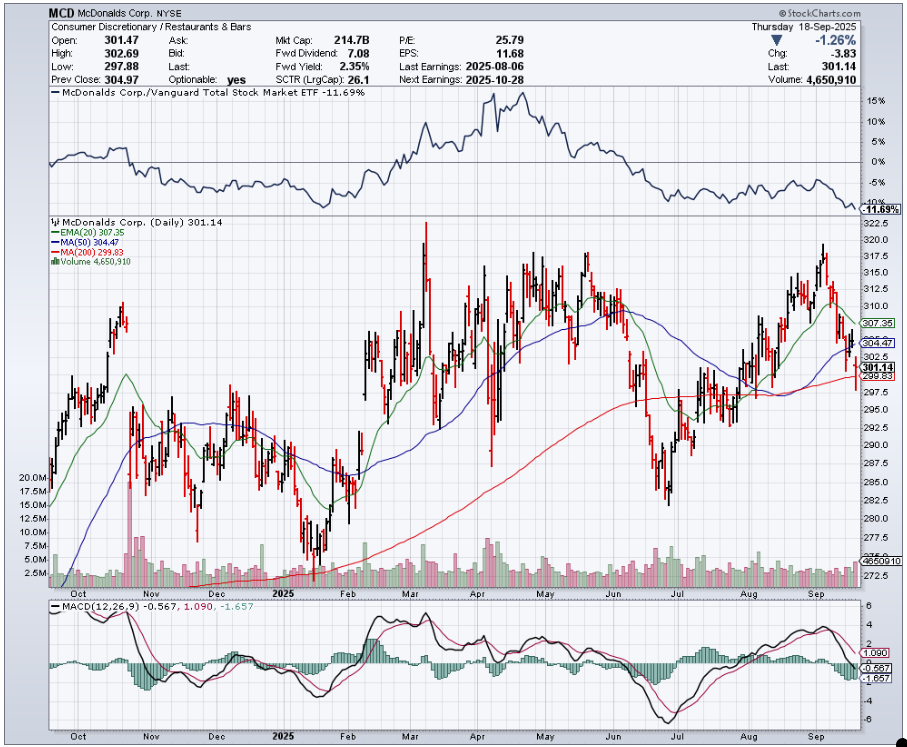Viewport: 907px width, 747px height.
Task: Click the green EMA(20) legend line marker
Action: click(55, 233)
